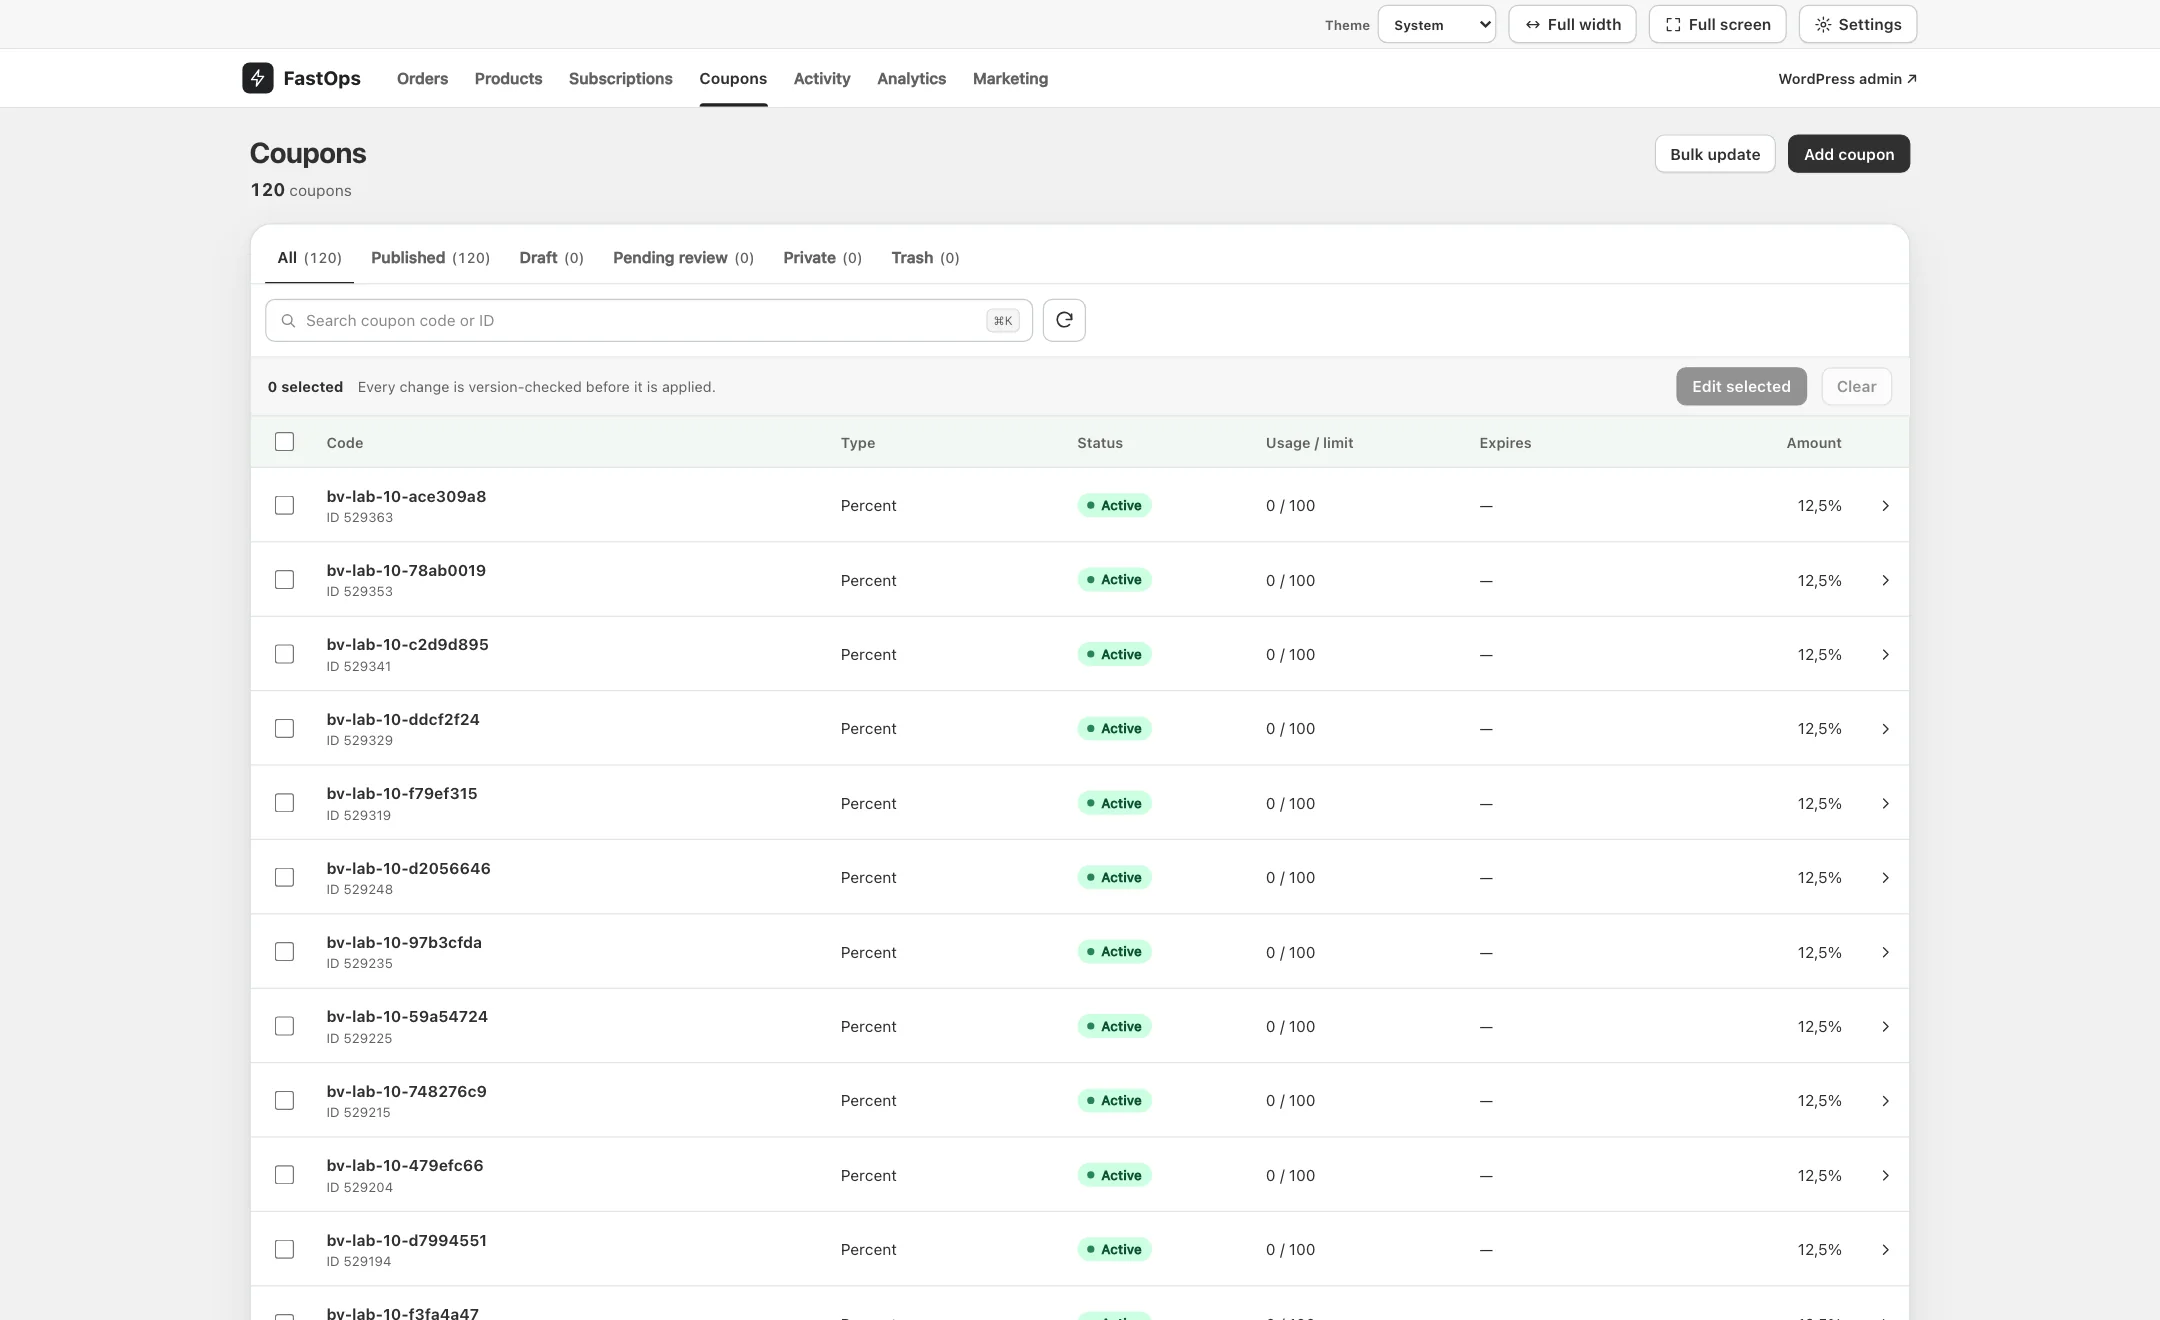Open row arrow for bv-lab-10-d2056646
Image resolution: width=2160 pixels, height=1320 pixels.
coord(1885,878)
